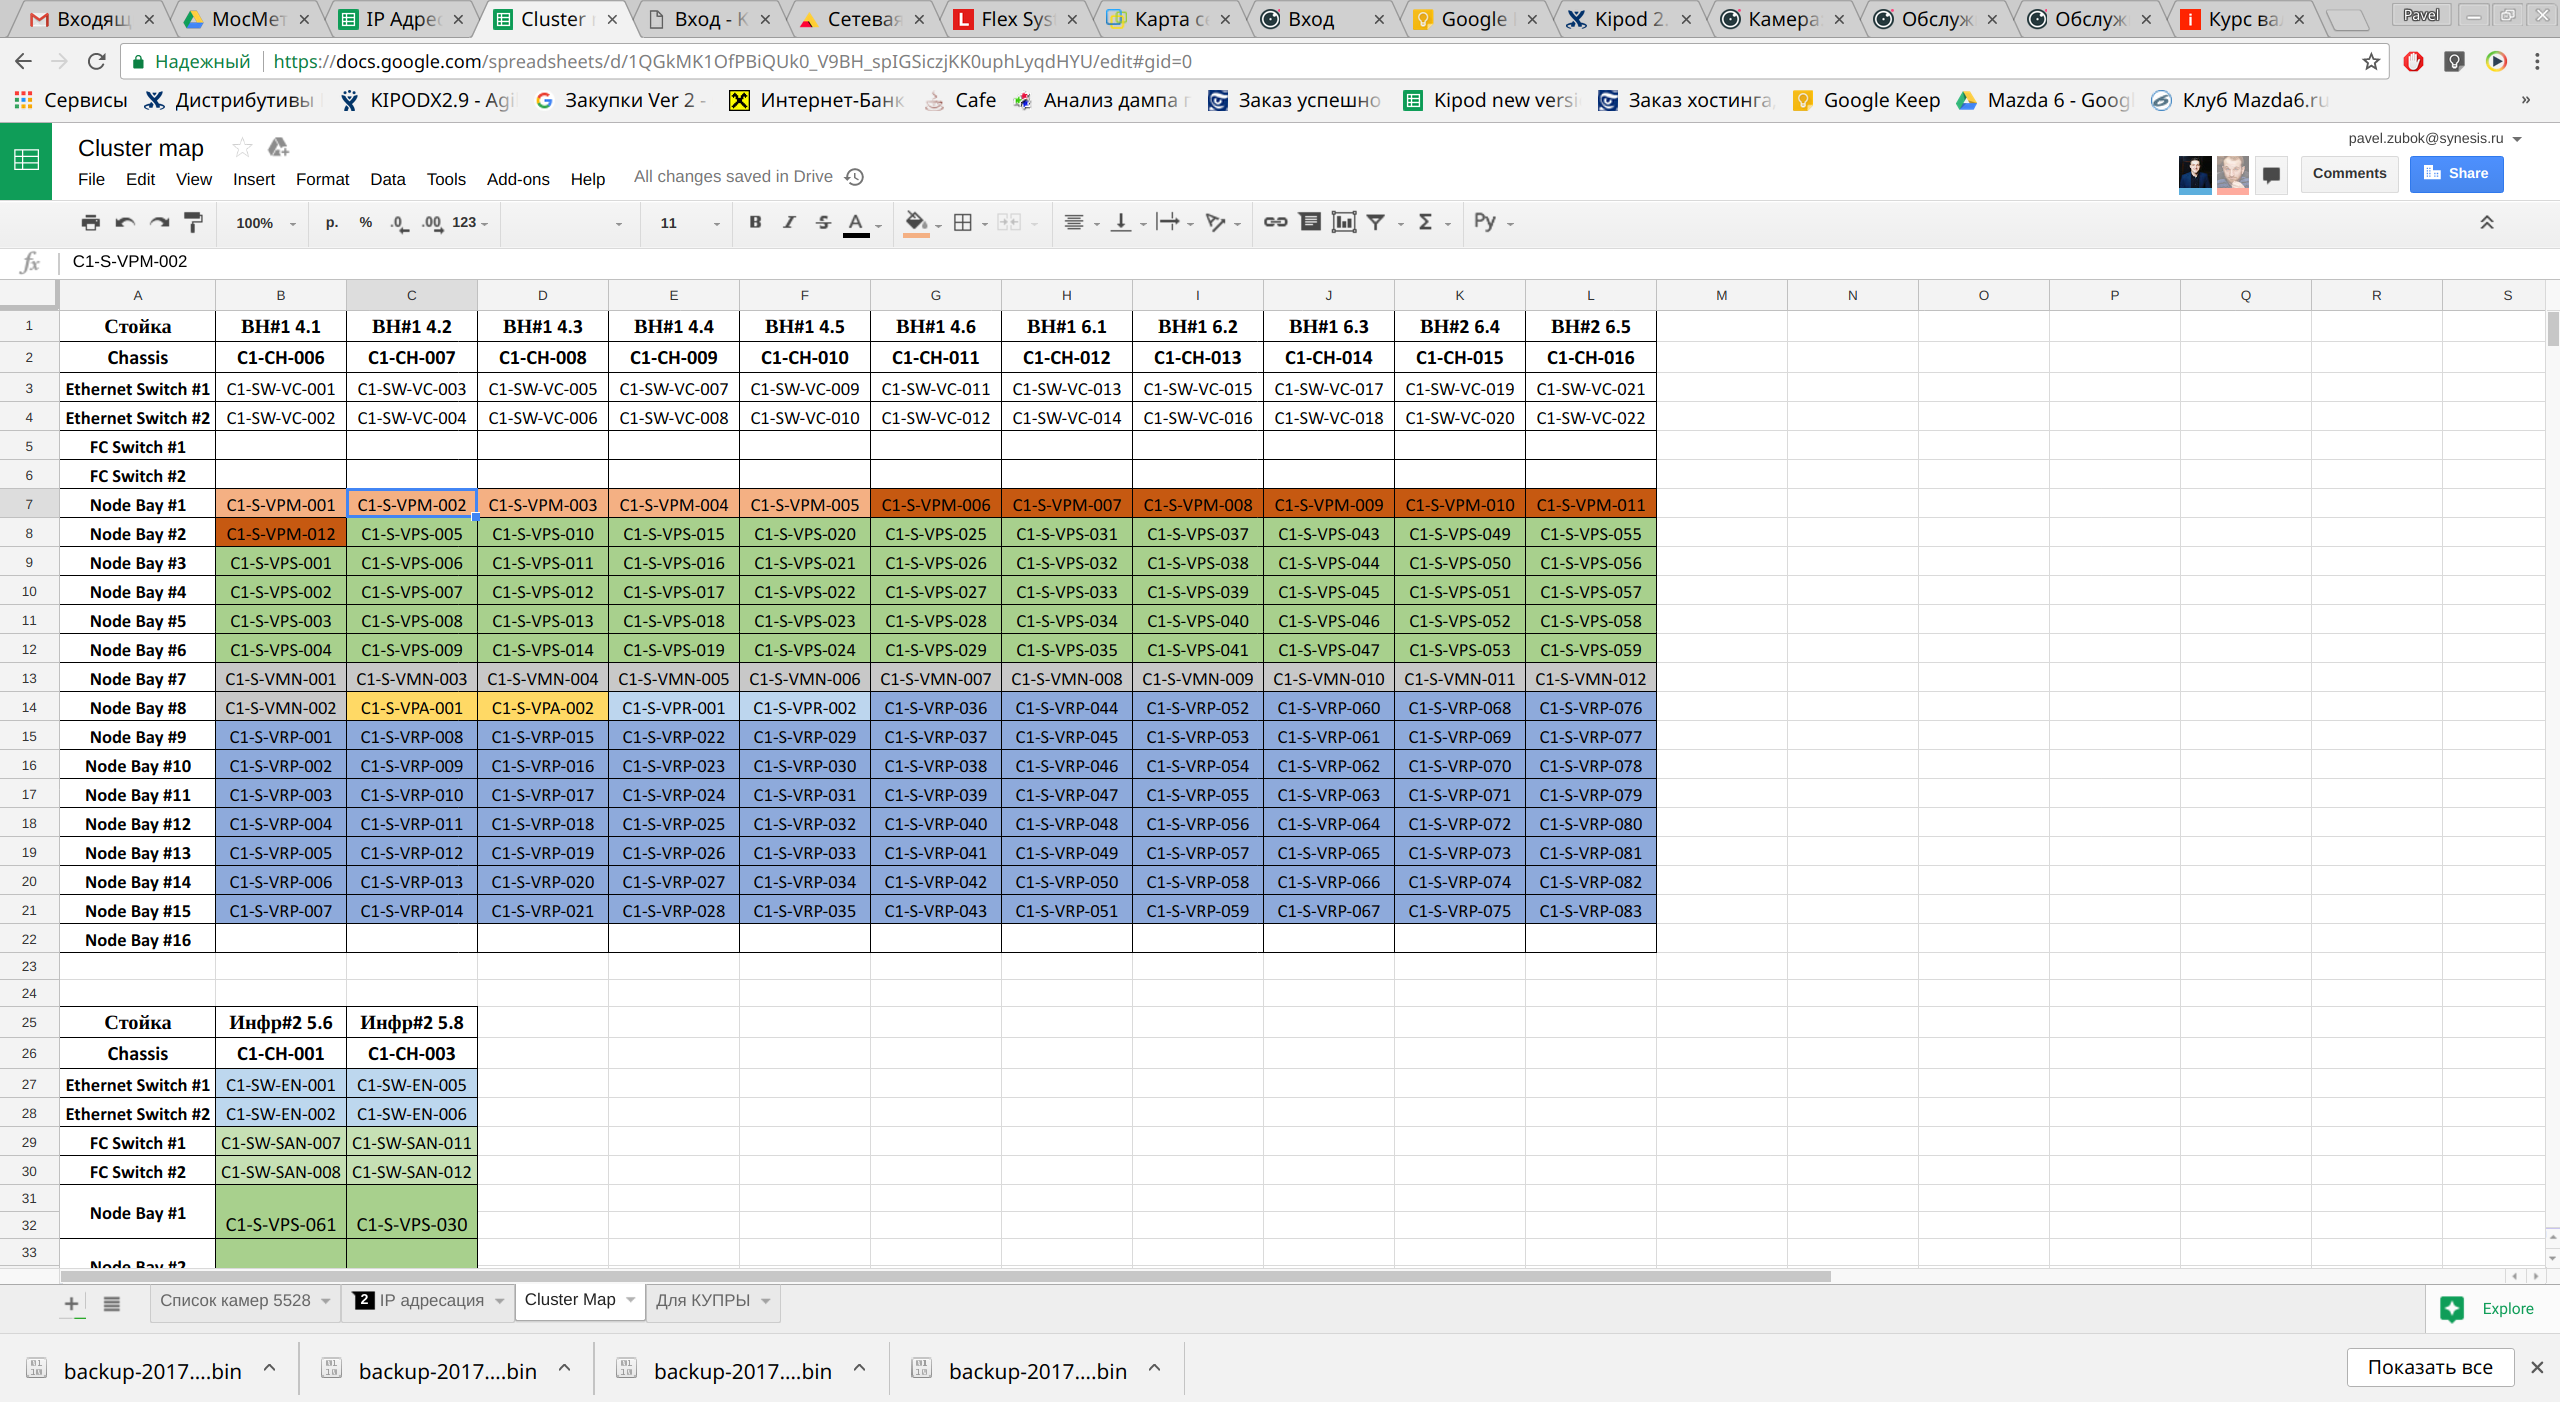This screenshot has height=1402, width=2560.
Task: Open the File menu
Action: tap(91, 179)
